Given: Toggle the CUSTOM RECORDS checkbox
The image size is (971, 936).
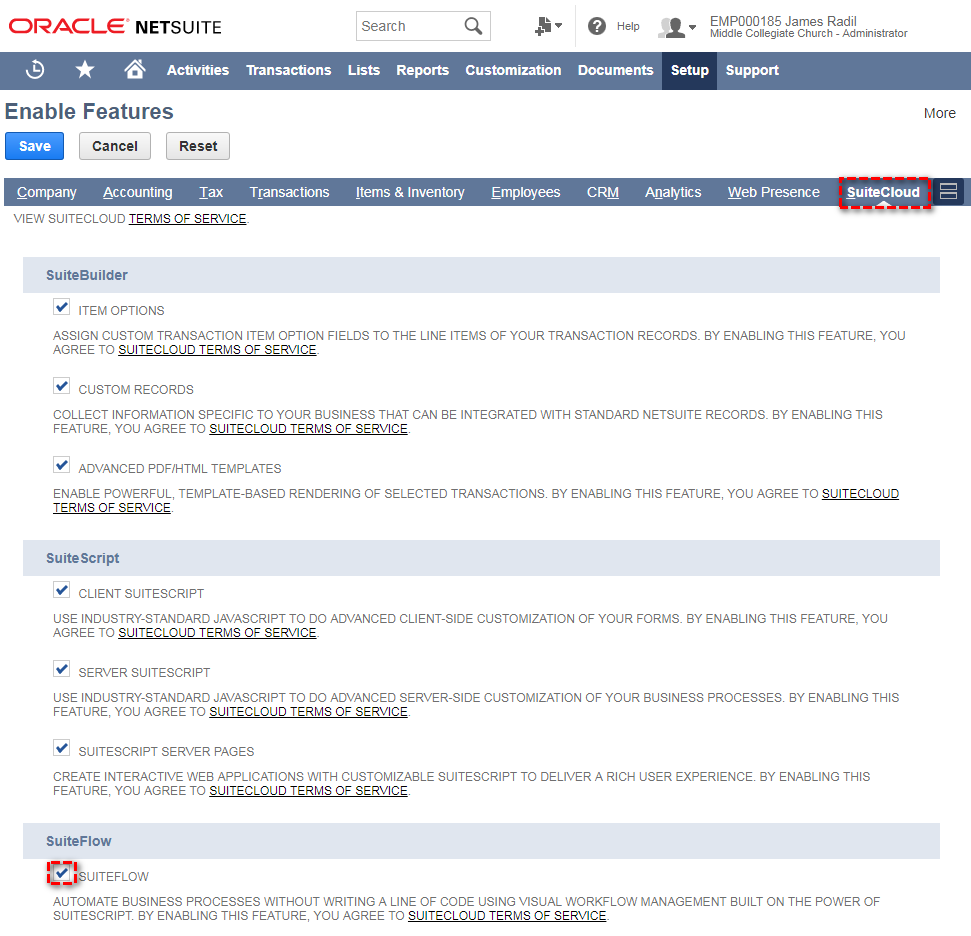Looking at the screenshot, I should pos(61,385).
